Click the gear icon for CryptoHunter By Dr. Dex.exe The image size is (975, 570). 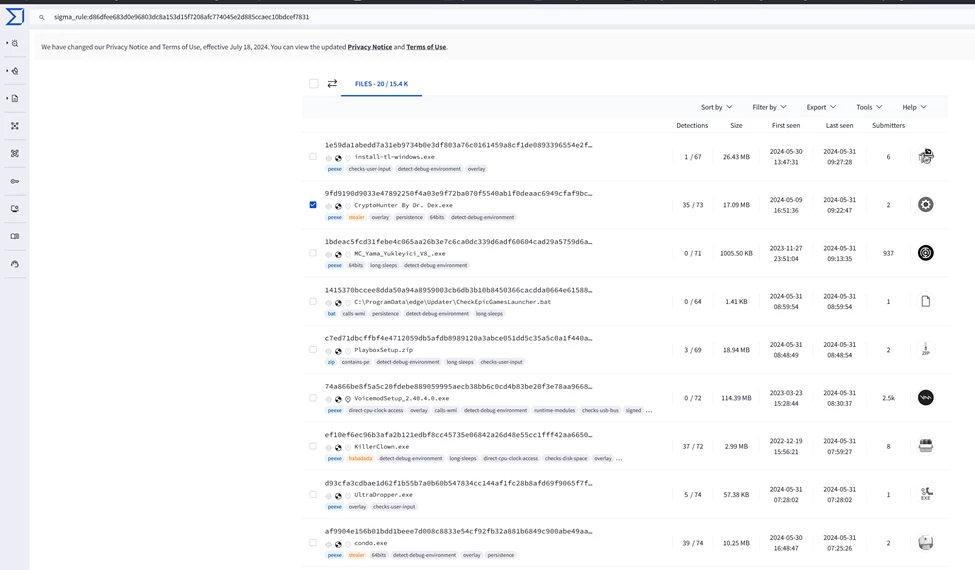click(925, 205)
